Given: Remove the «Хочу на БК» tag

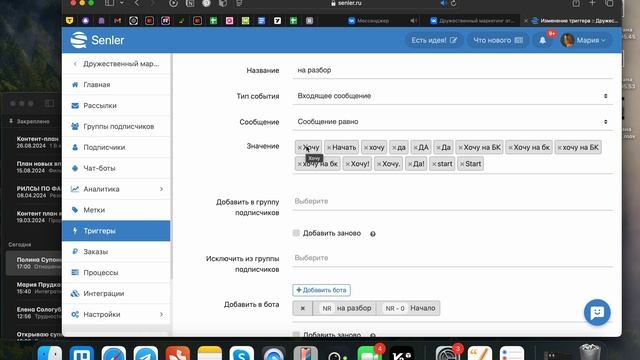Looking at the screenshot, I should 460,147.
